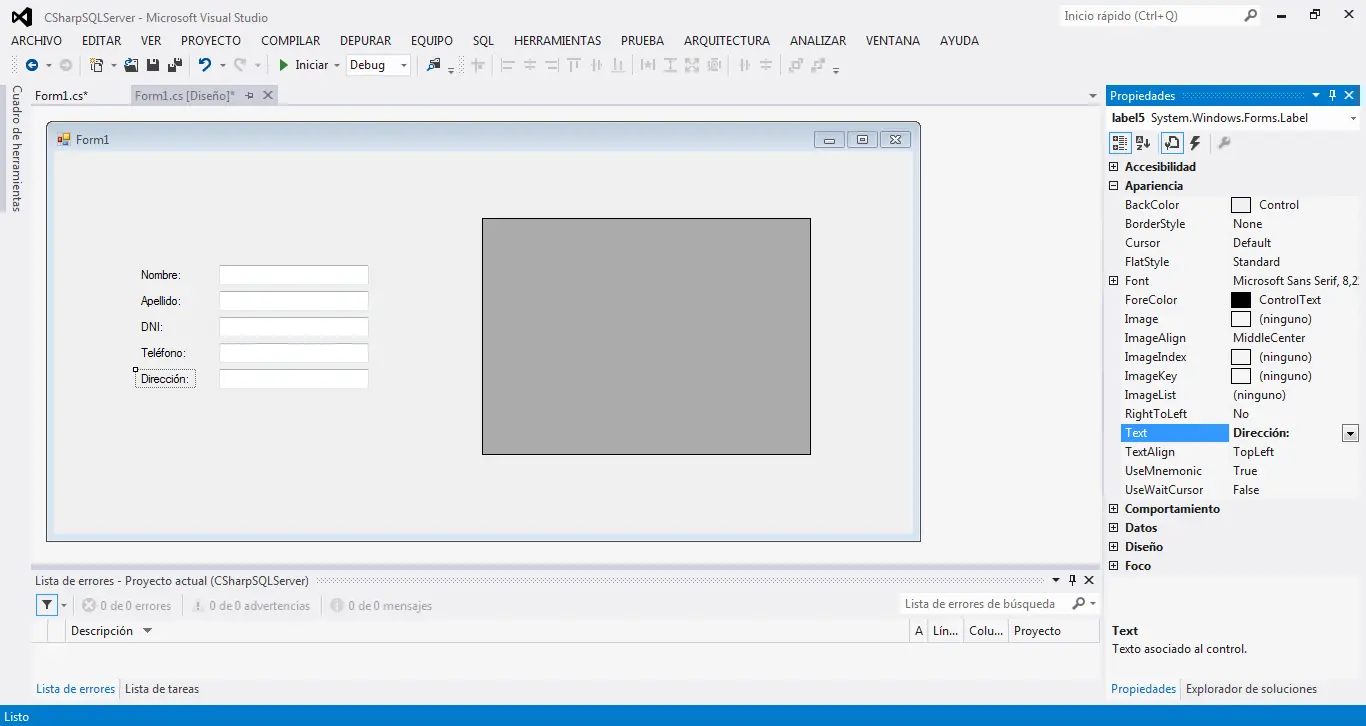The image size is (1366, 726).
Task: Select the Dirección: label on the form
Action: (x=165, y=379)
